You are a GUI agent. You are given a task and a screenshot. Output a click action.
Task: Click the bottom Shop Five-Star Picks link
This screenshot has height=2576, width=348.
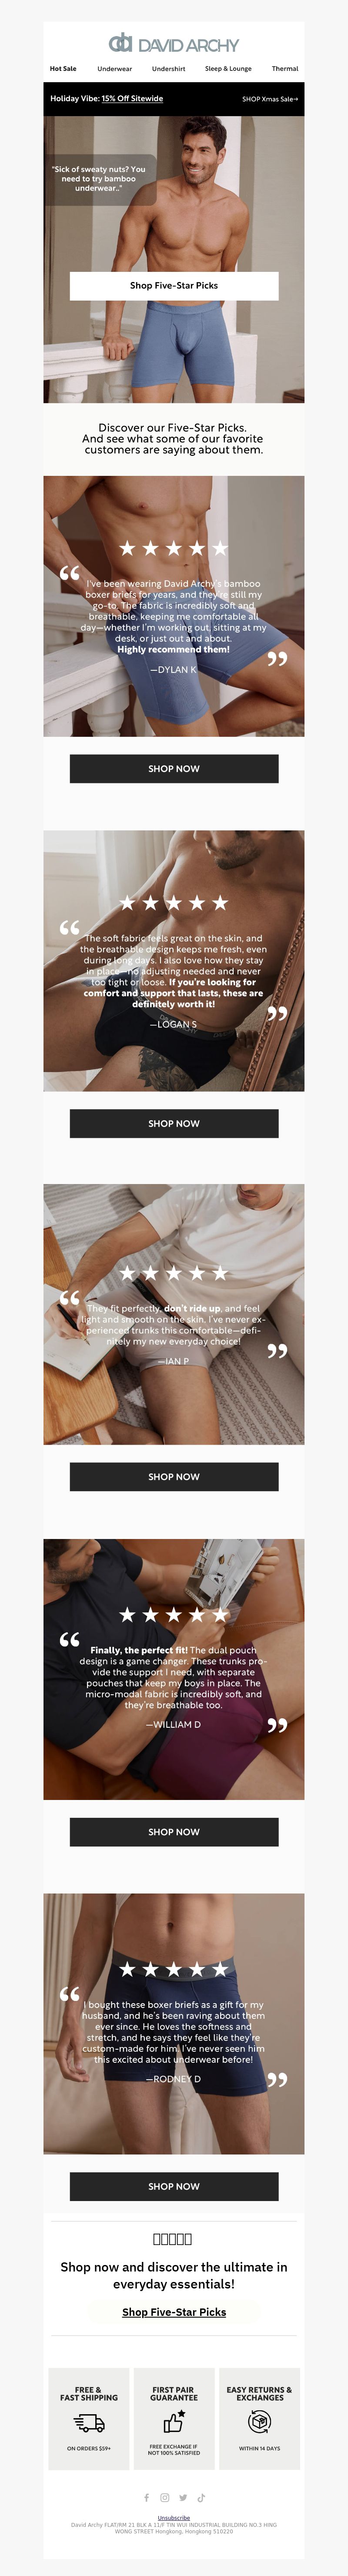click(174, 2312)
